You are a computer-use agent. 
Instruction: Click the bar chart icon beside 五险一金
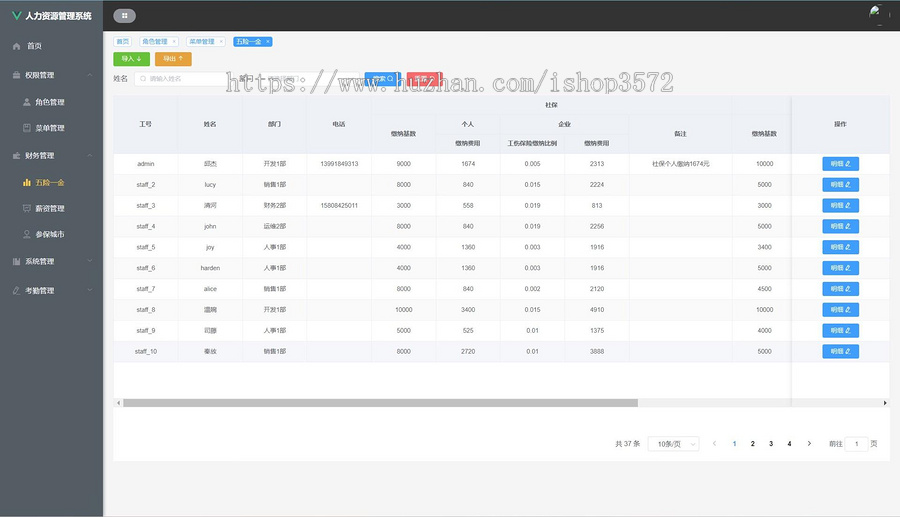click(x=26, y=182)
